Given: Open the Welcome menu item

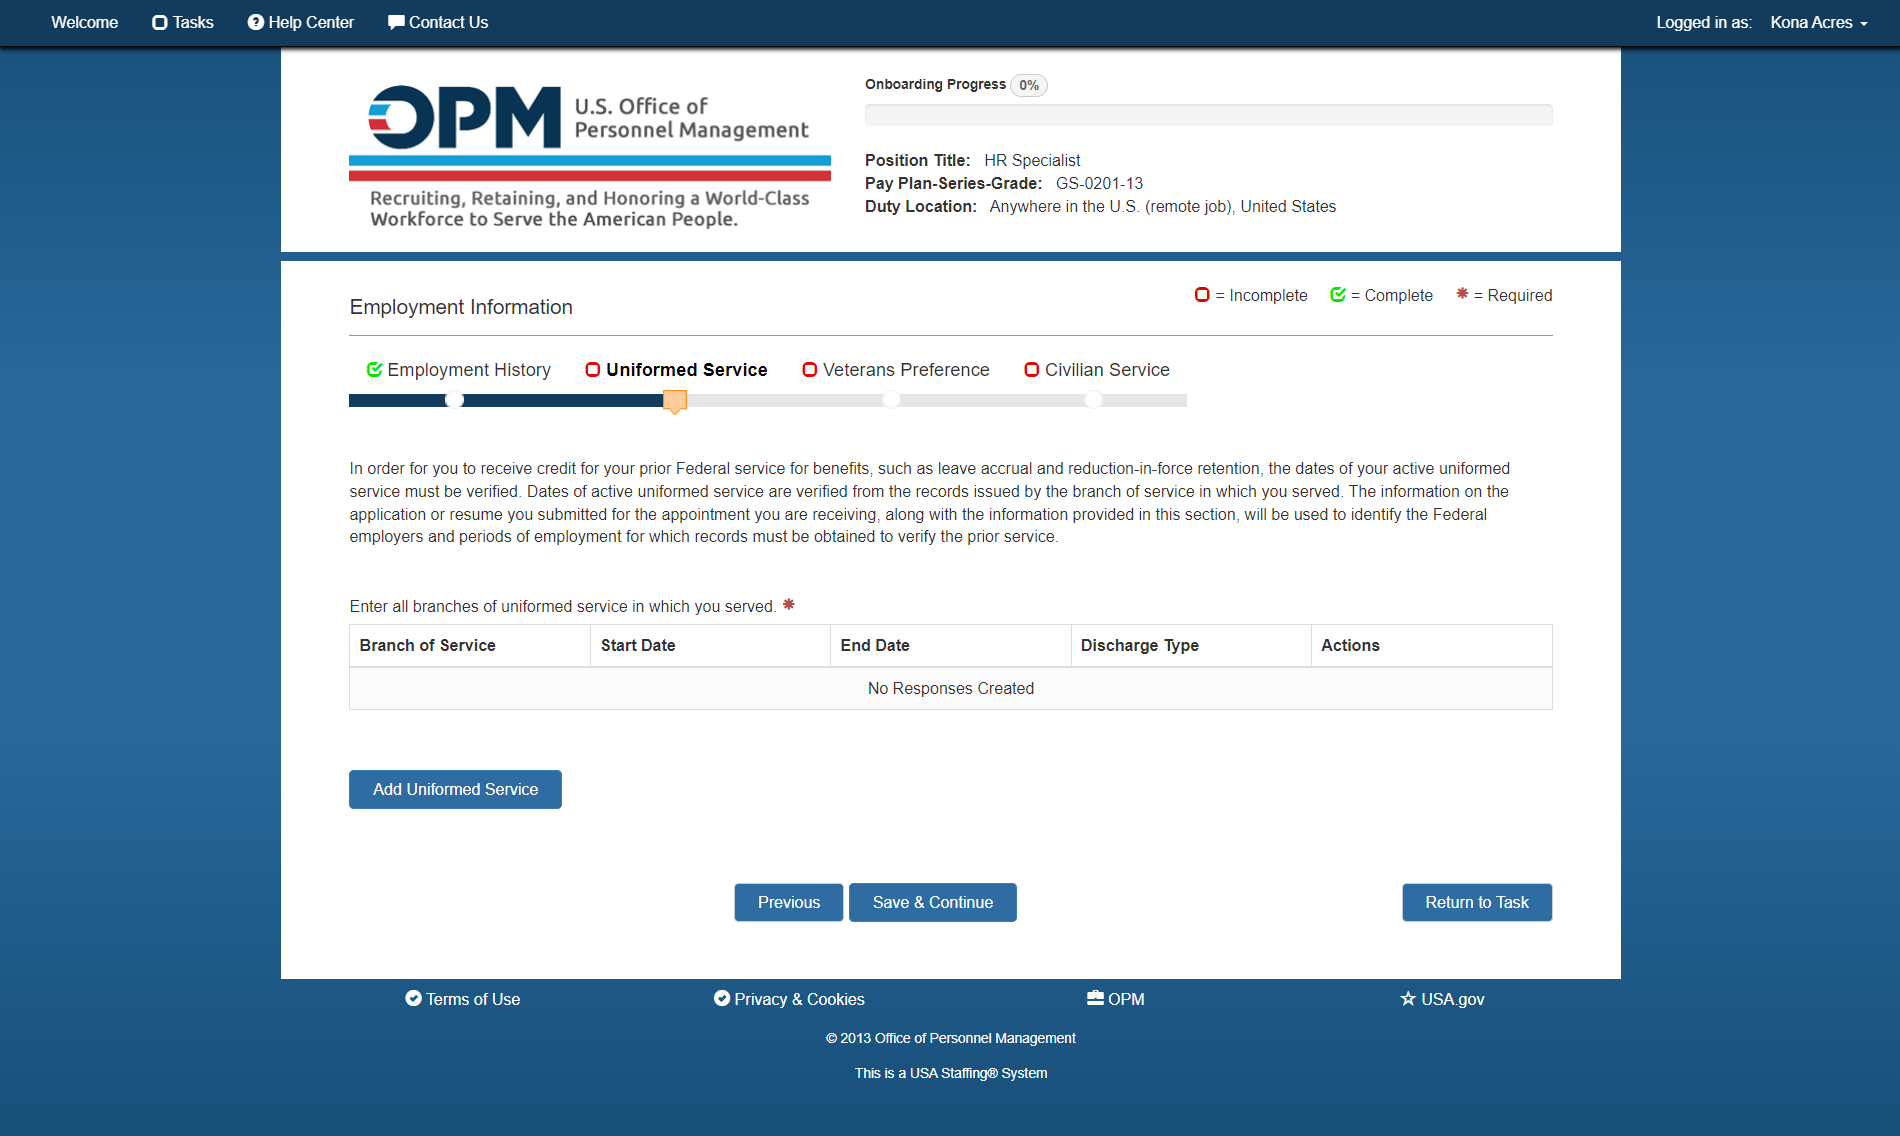Looking at the screenshot, I should click(84, 22).
